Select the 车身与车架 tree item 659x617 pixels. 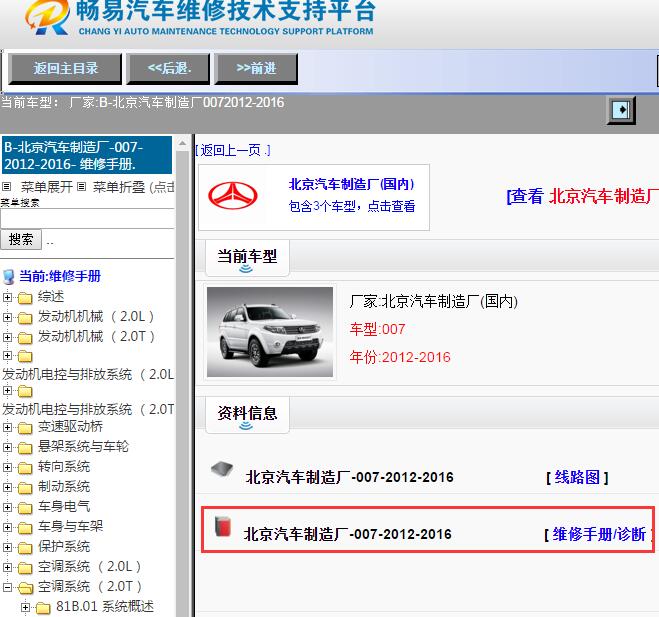pyautogui.click(x=70, y=527)
